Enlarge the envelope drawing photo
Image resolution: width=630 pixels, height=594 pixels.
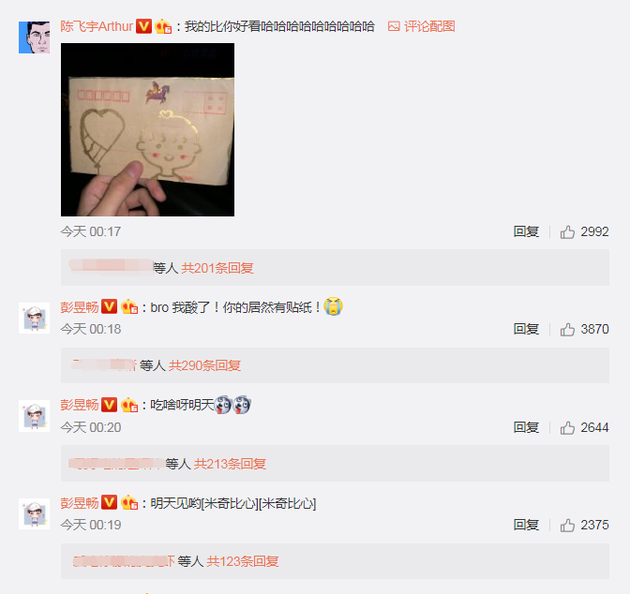point(147,130)
